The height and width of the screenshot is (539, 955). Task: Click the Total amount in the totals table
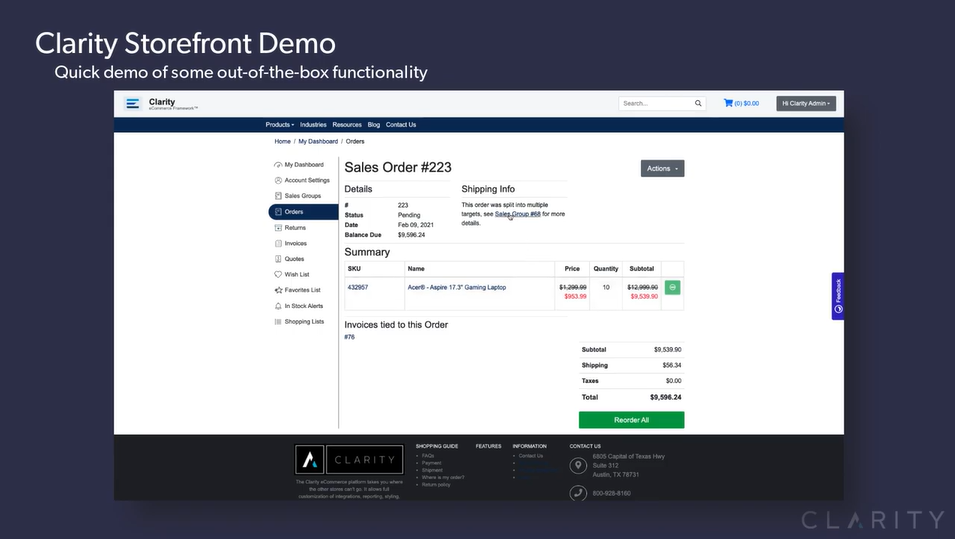click(x=666, y=397)
